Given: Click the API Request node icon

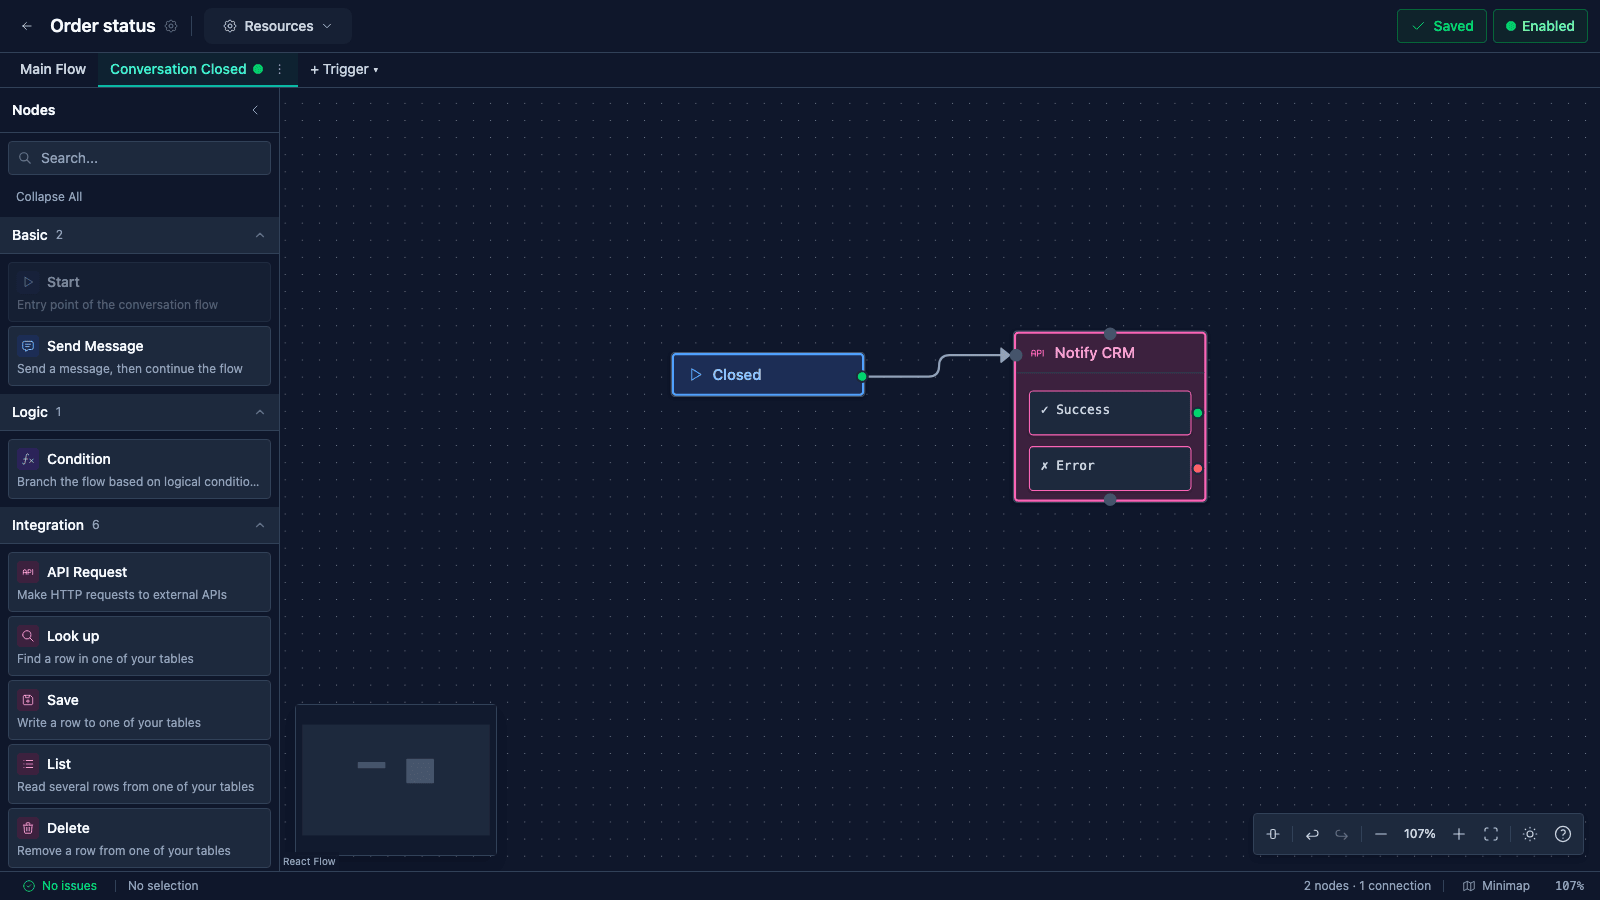Looking at the screenshot, I should [28, 572].
